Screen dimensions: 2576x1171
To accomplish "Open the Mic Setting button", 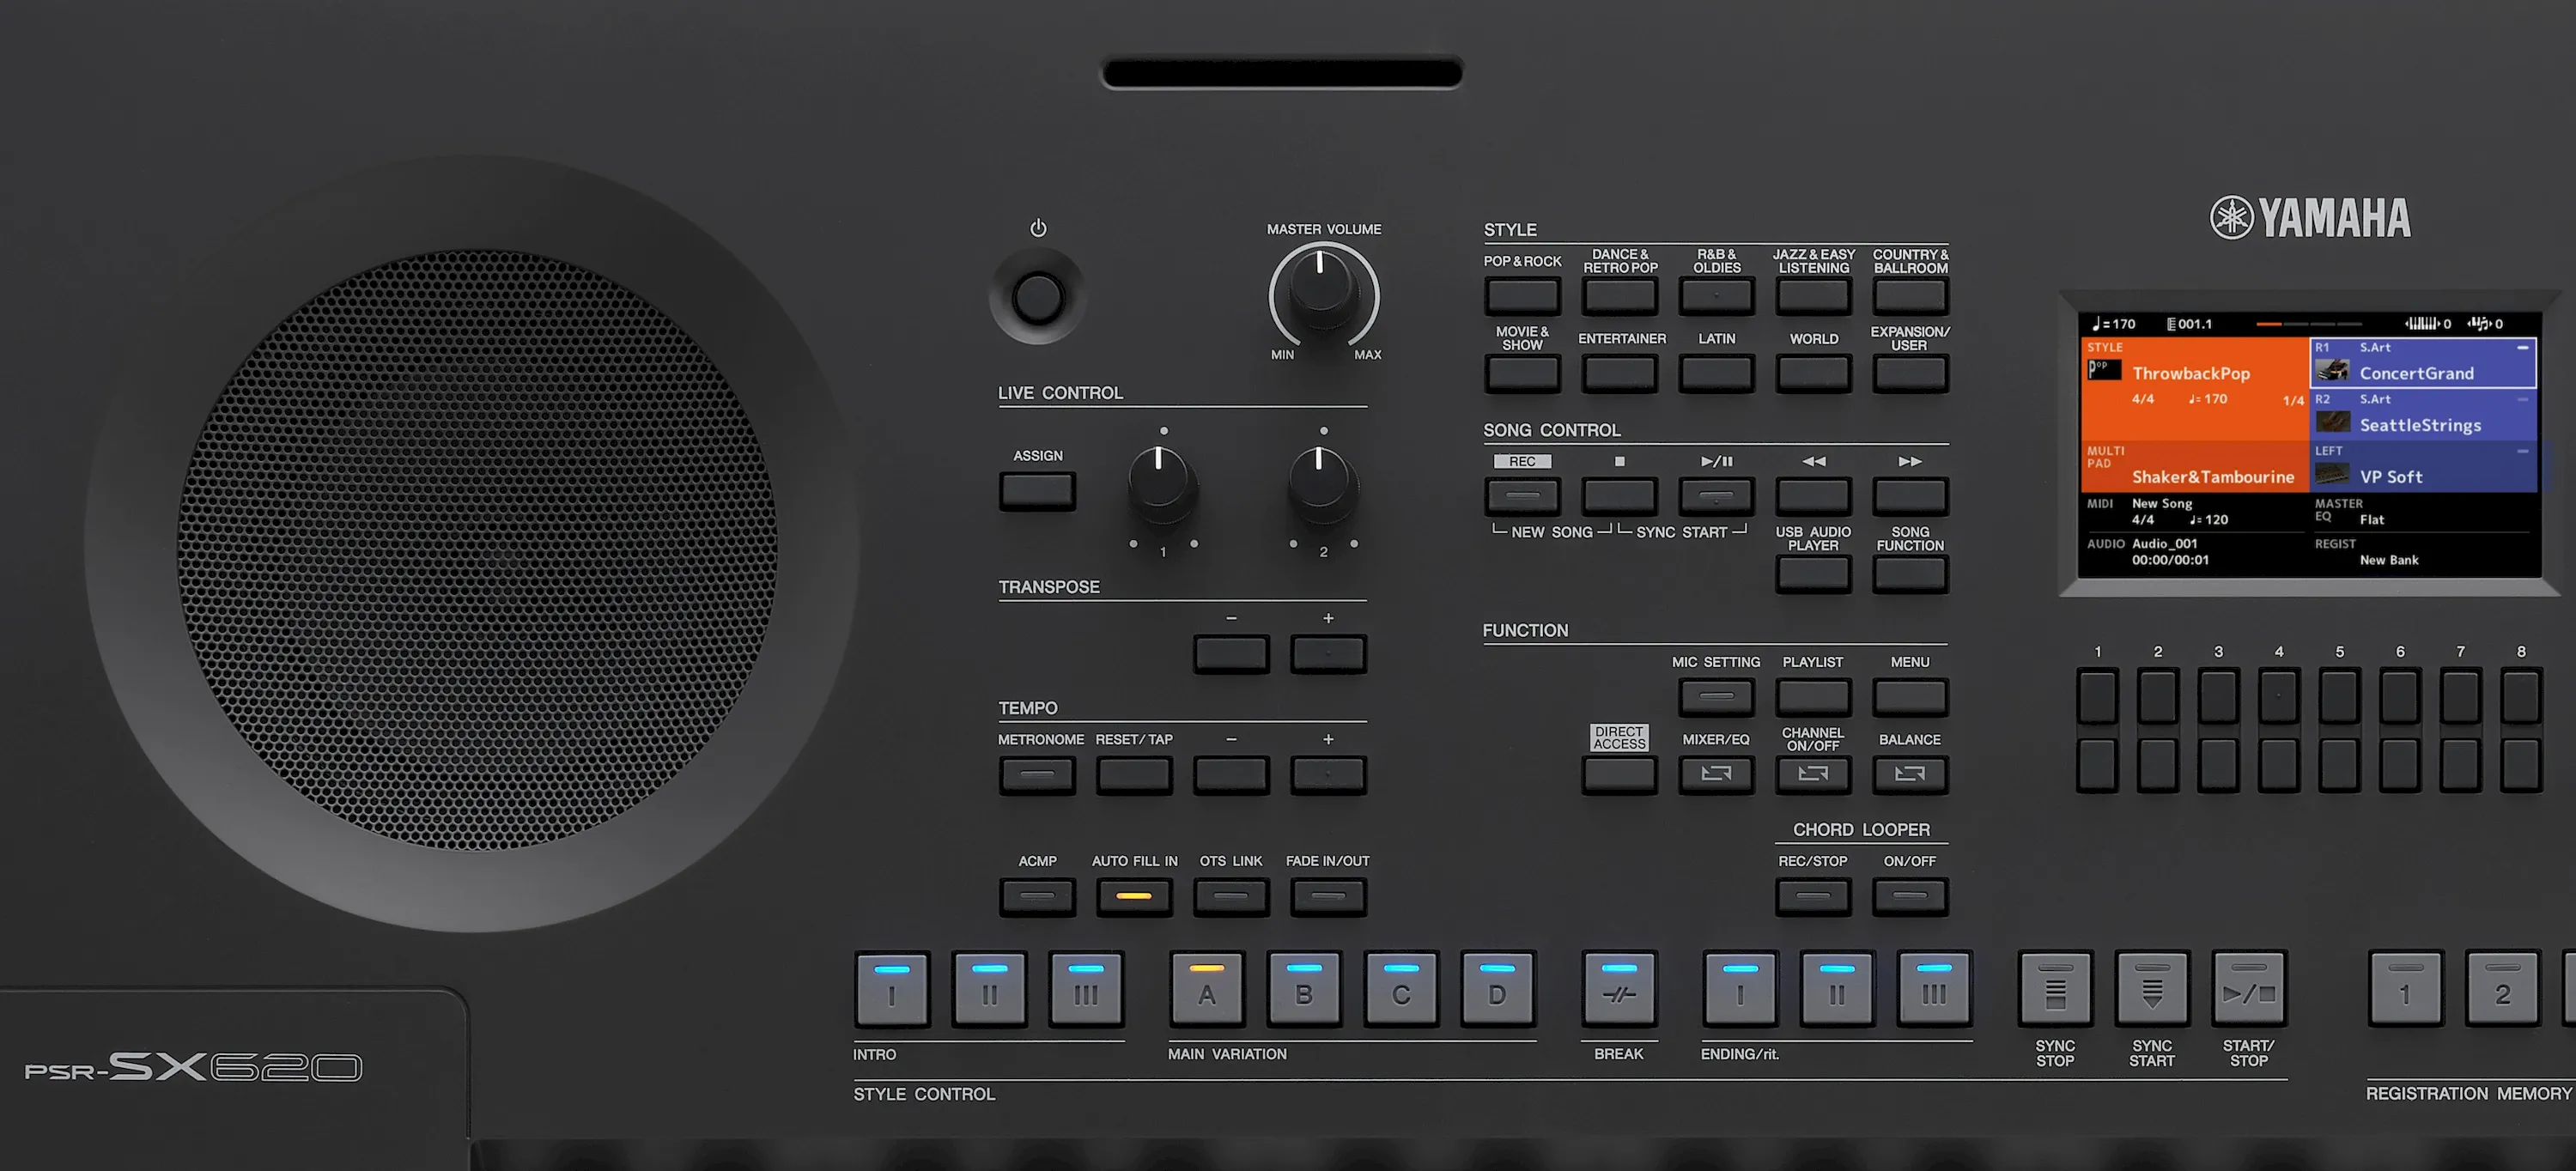I will coord(1716,696).
